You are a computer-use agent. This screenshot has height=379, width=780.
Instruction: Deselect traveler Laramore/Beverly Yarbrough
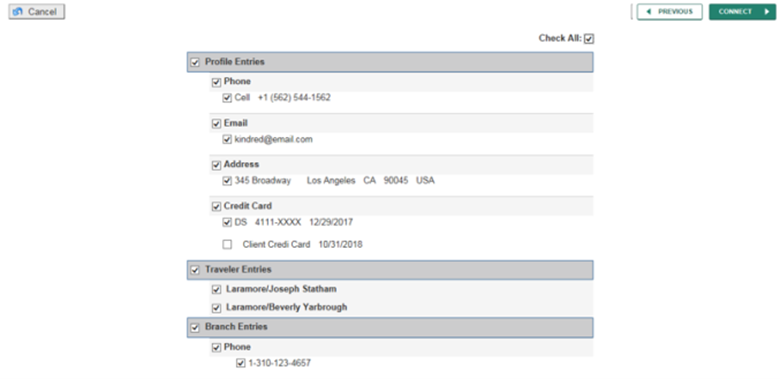(x=216, y=308)
